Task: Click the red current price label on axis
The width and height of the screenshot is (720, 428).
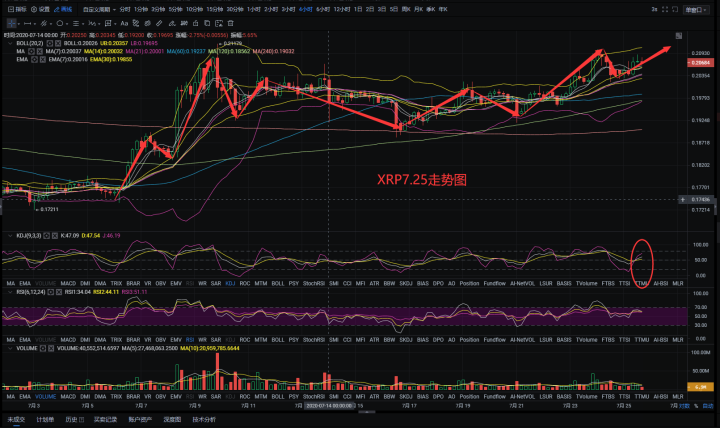Action: tap(700, 62)
